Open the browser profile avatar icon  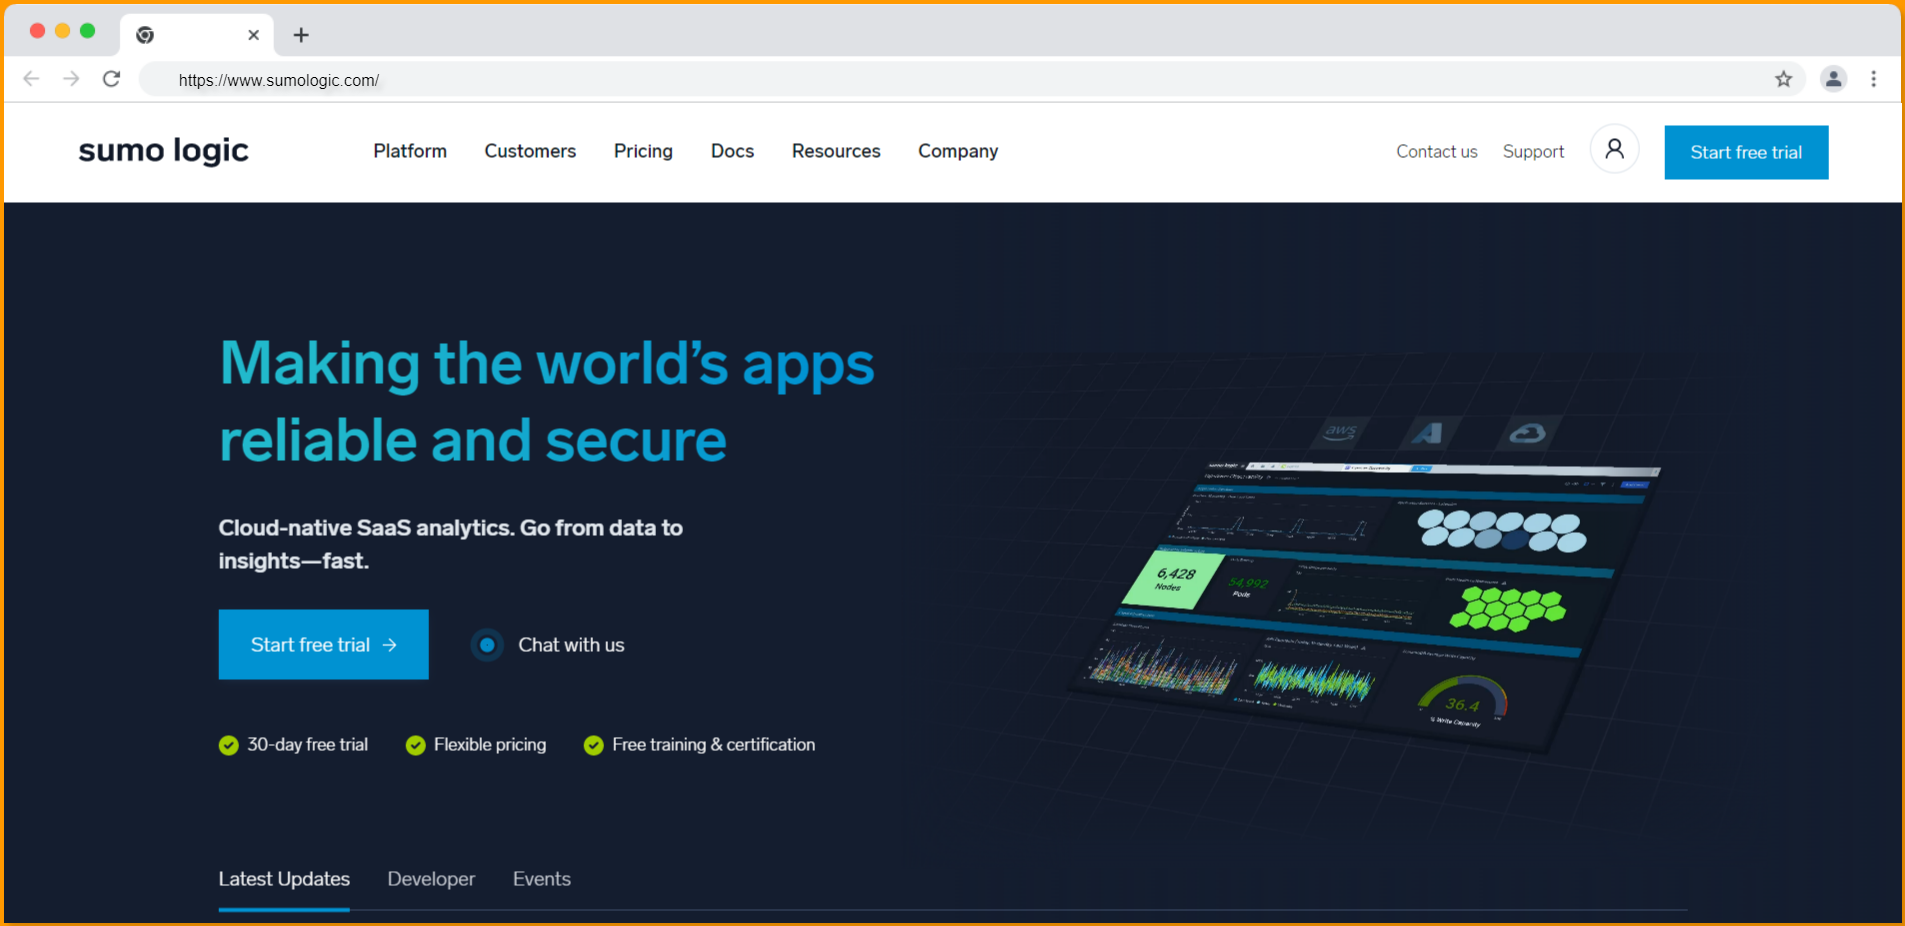tap(1834, 79)
